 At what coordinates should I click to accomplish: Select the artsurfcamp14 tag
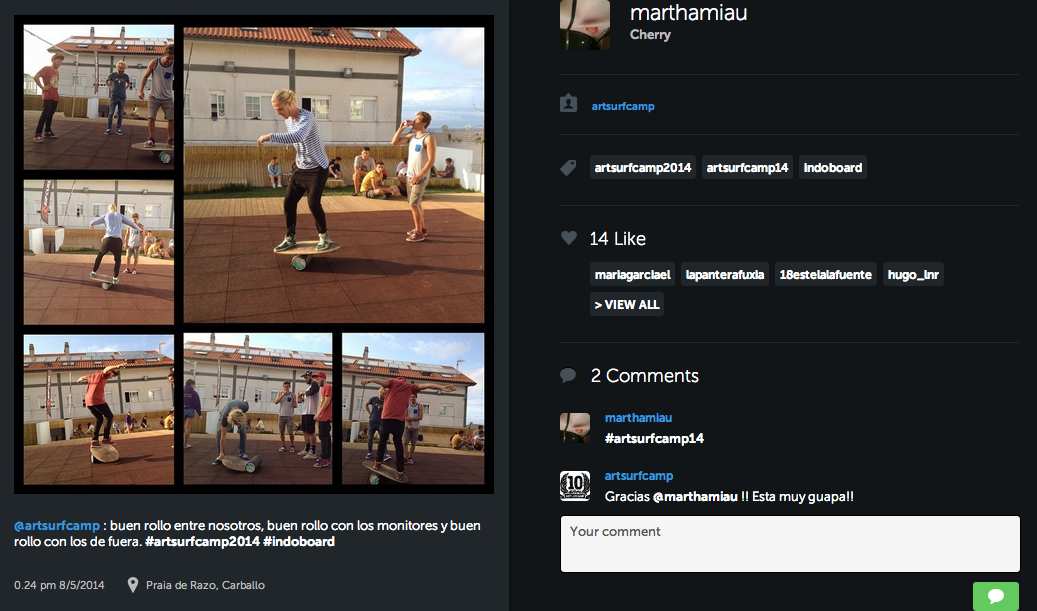coord(747,168)
